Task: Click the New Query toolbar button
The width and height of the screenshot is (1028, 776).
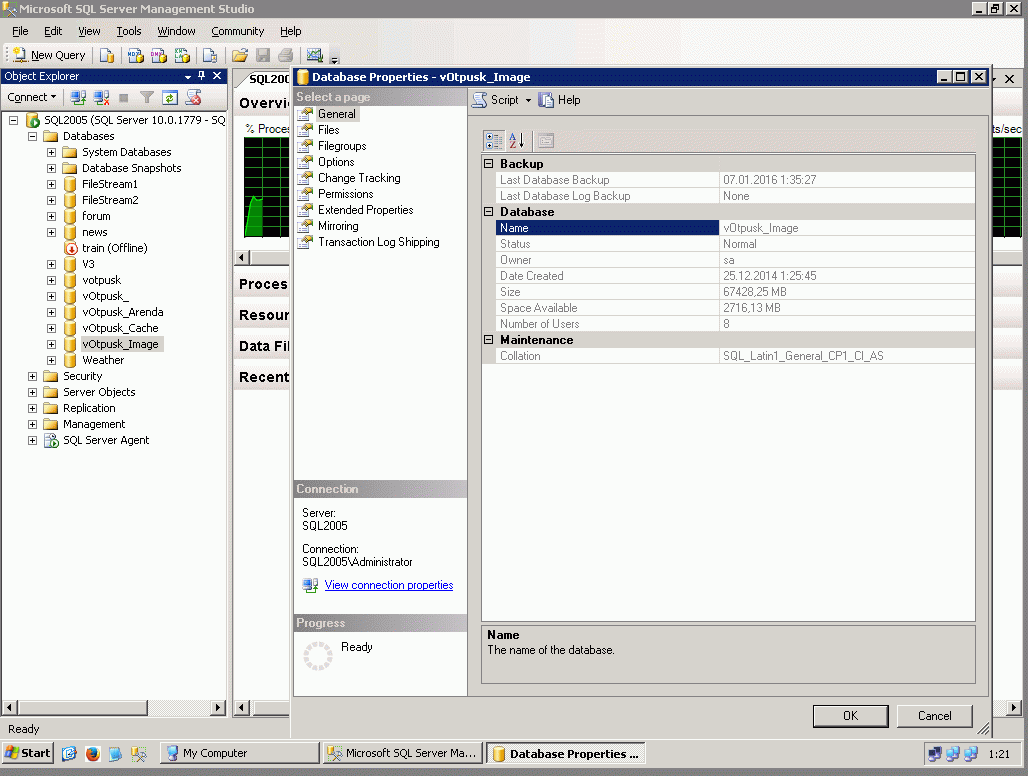Action: pyautogui.click(x=50, y=56)
